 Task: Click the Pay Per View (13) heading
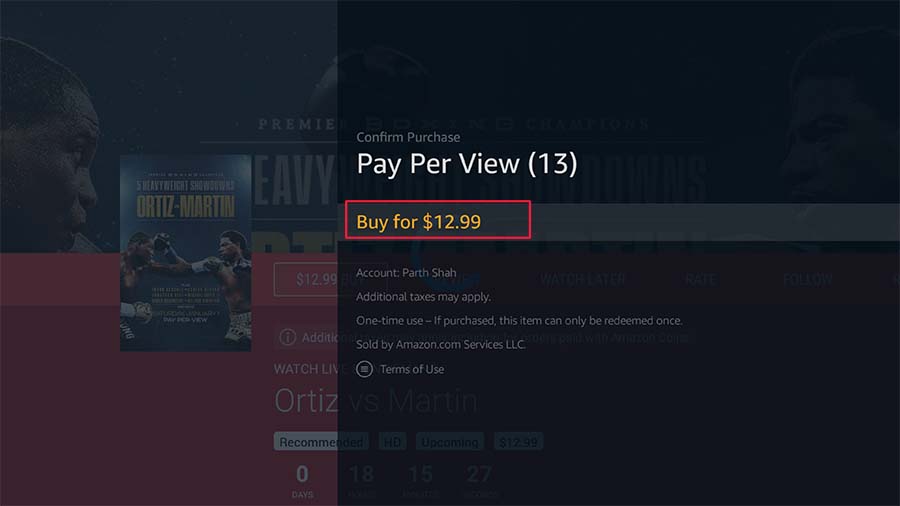(467, 164)
